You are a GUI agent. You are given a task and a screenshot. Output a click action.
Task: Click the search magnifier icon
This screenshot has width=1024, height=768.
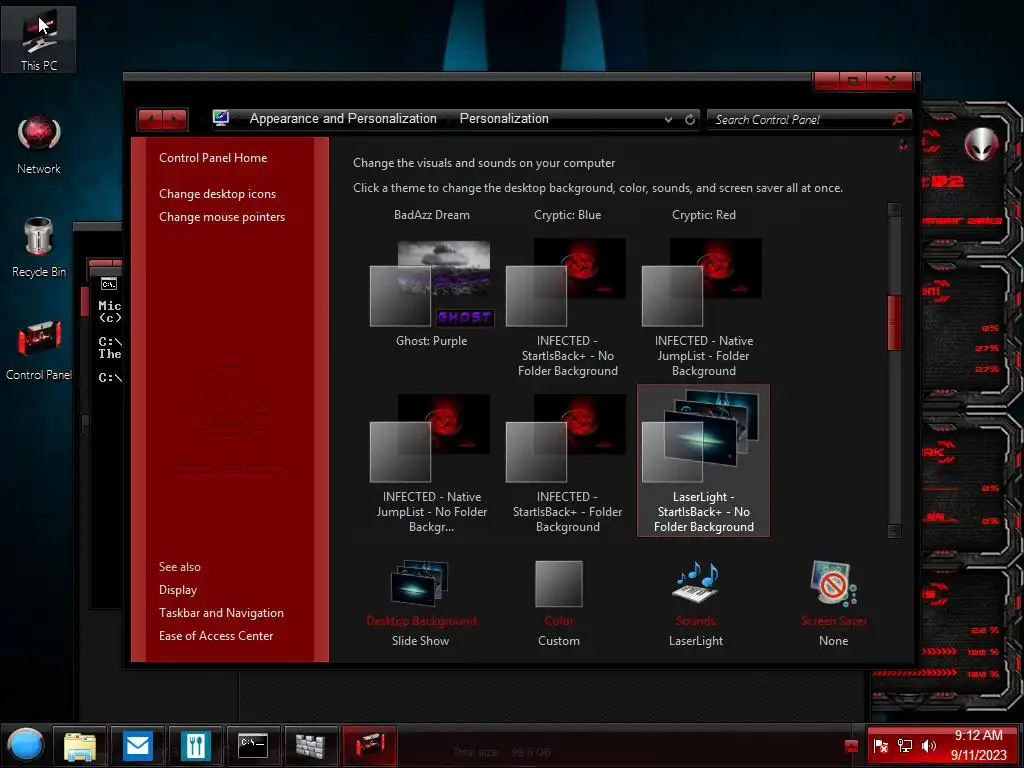pyautogui.click(x=899, y=119)
